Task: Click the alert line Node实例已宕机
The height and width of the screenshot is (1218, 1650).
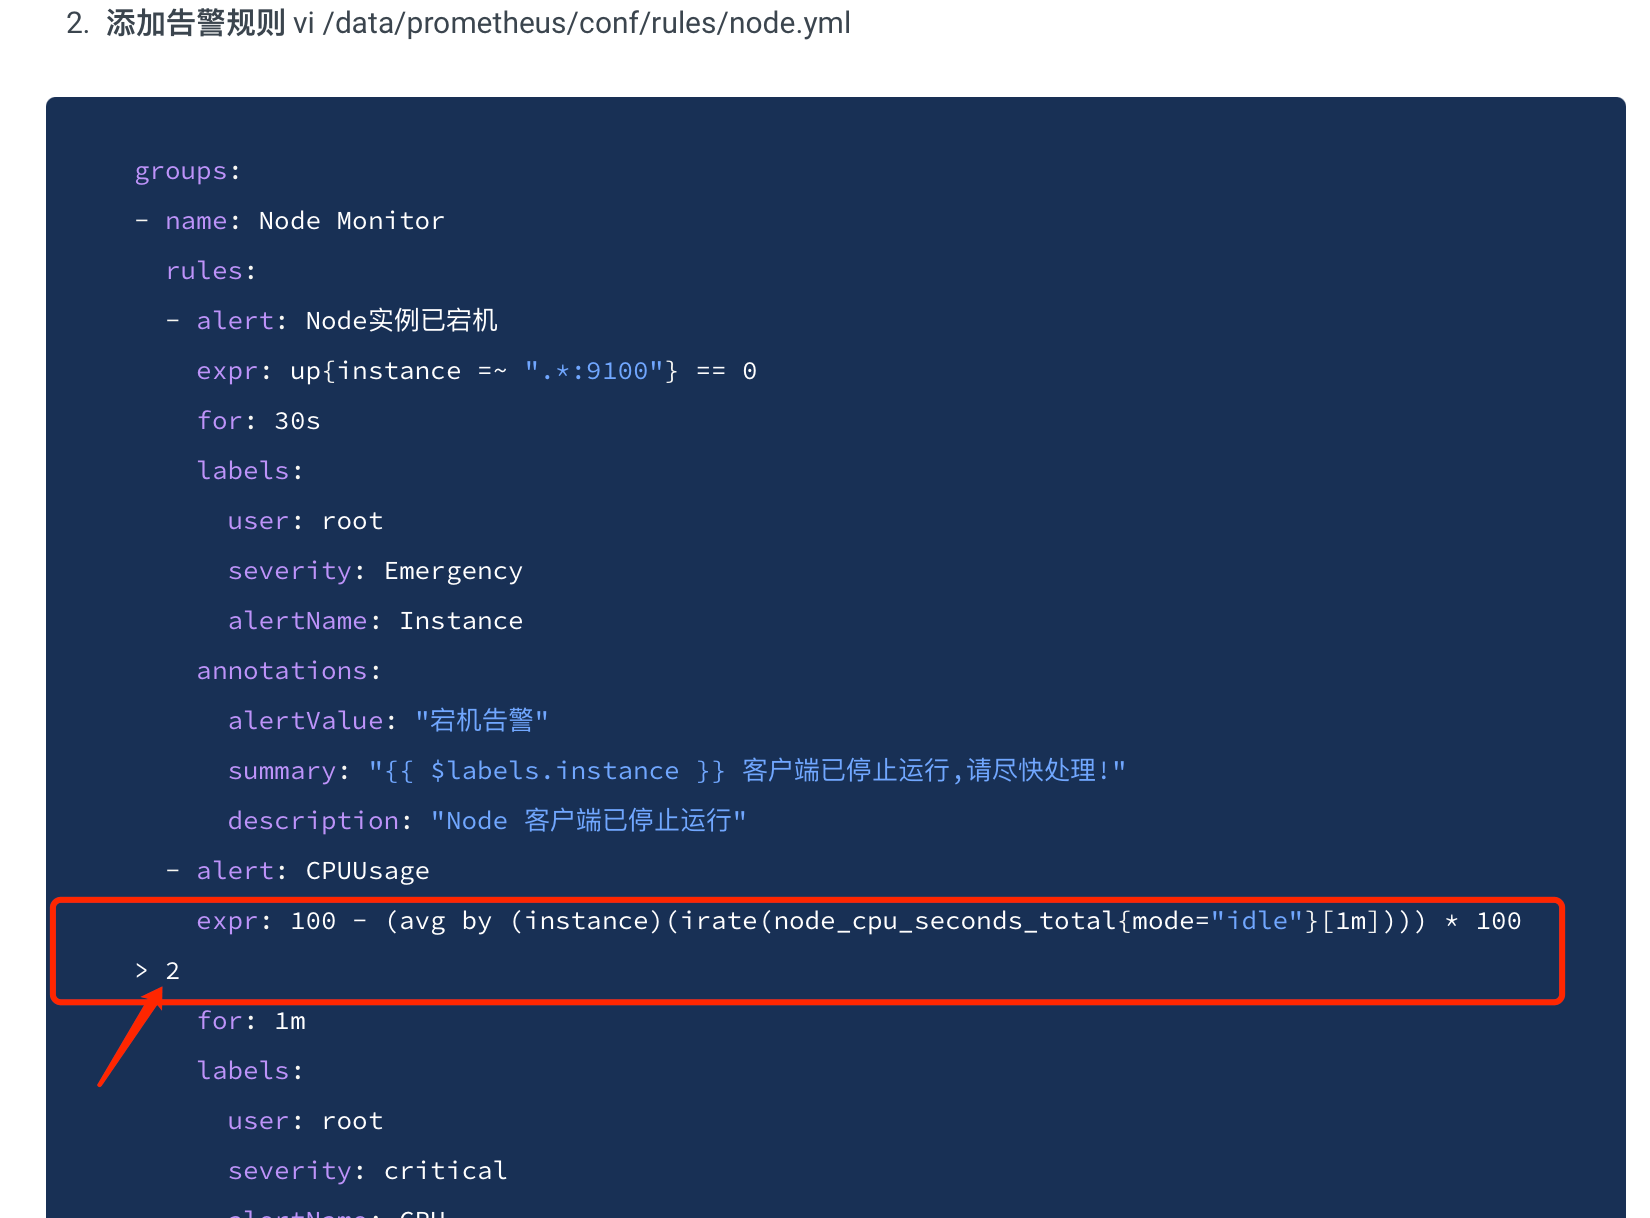Action: pos(347,321)
